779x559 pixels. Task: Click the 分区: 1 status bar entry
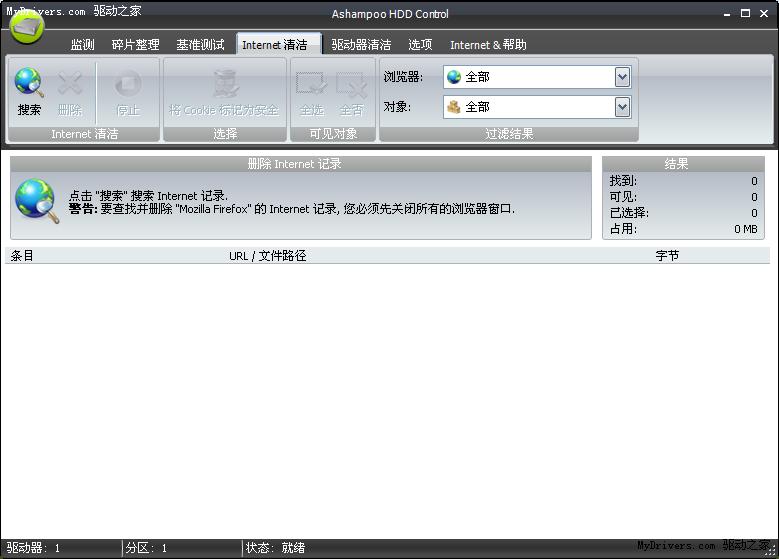(x=146, y=548)
